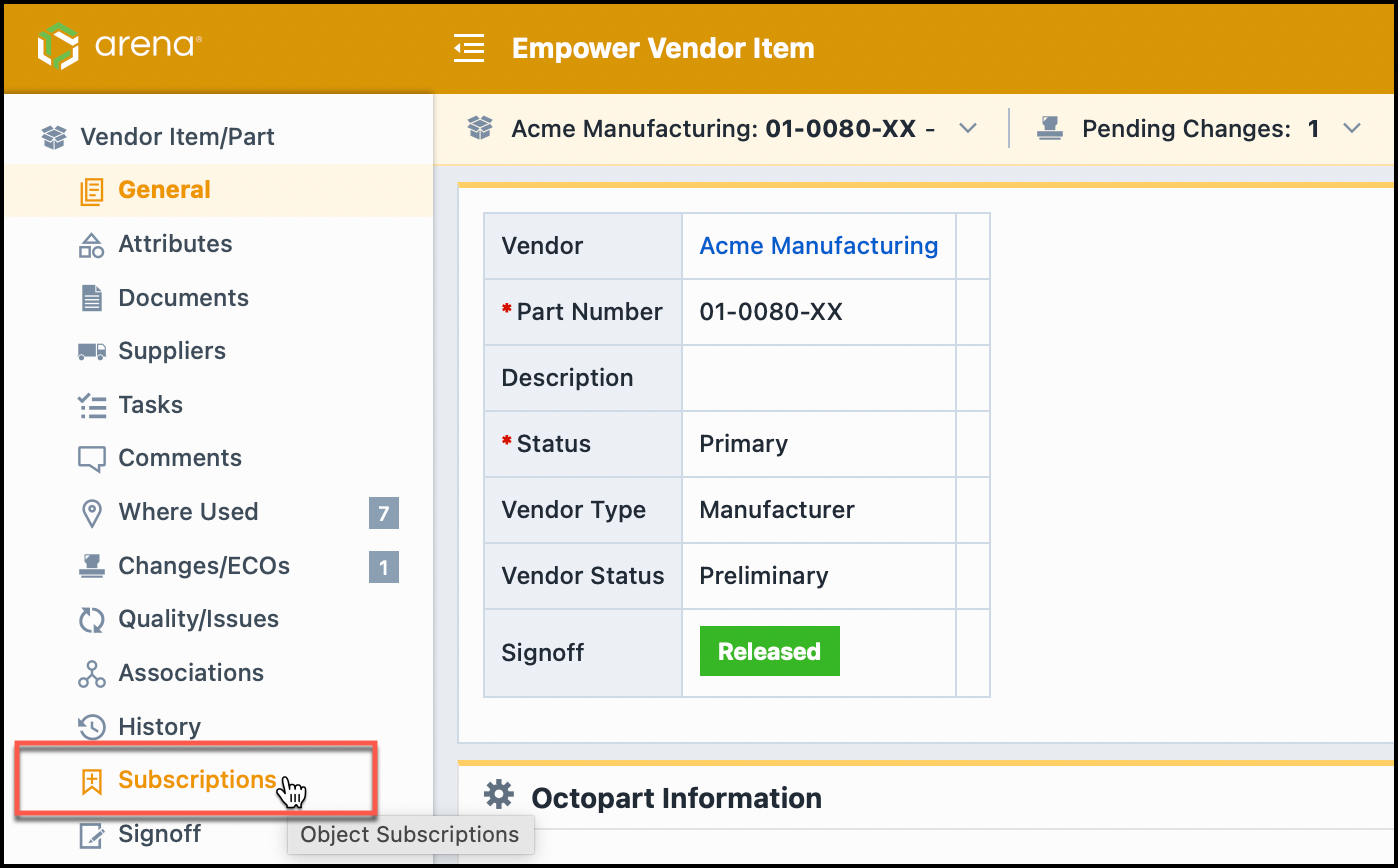Screen dimensions: 1398x868
Task: Open the Pending Changes dropdown
Action: pyautogui.click(x=1352, y=128)
